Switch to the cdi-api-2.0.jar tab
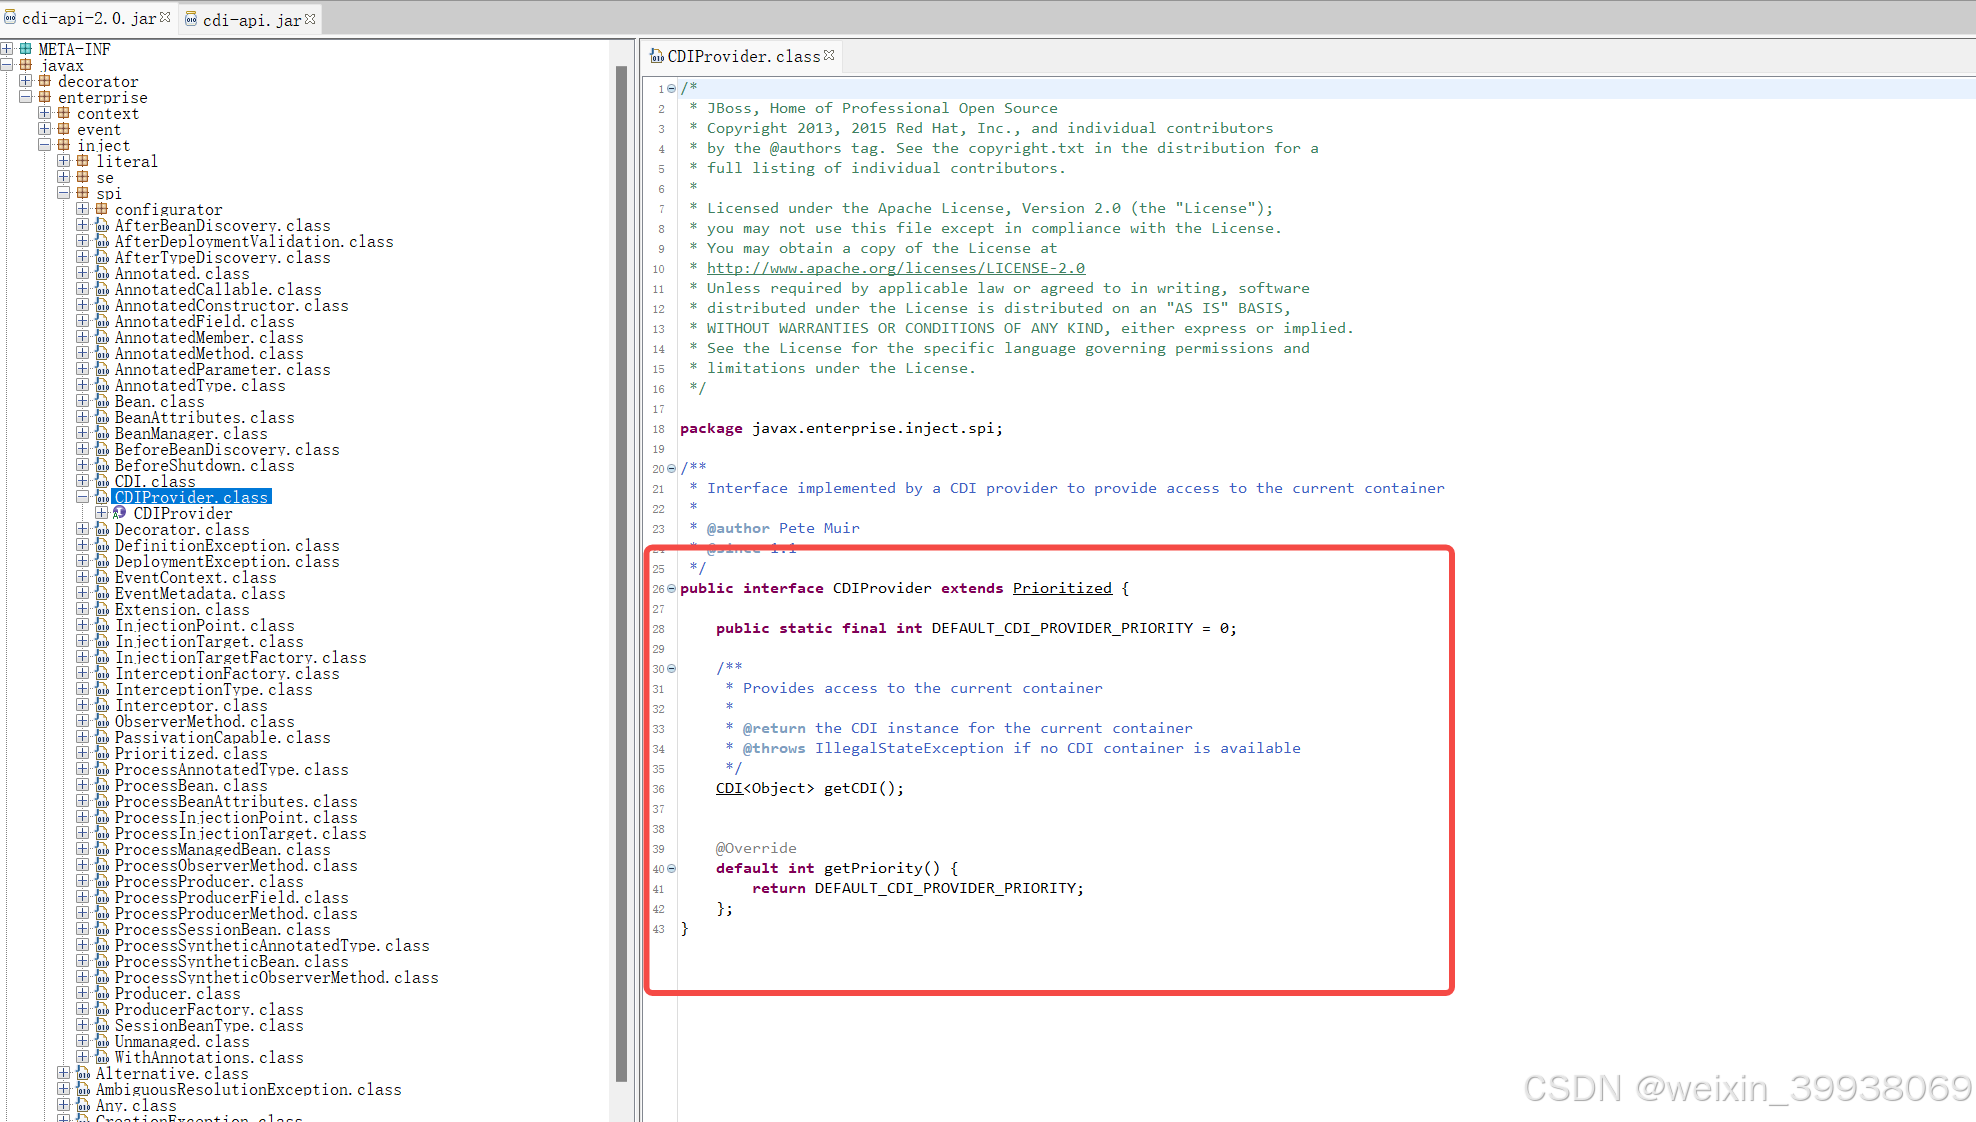Viewport: 1976px width, 1122px height. (88, 19)
